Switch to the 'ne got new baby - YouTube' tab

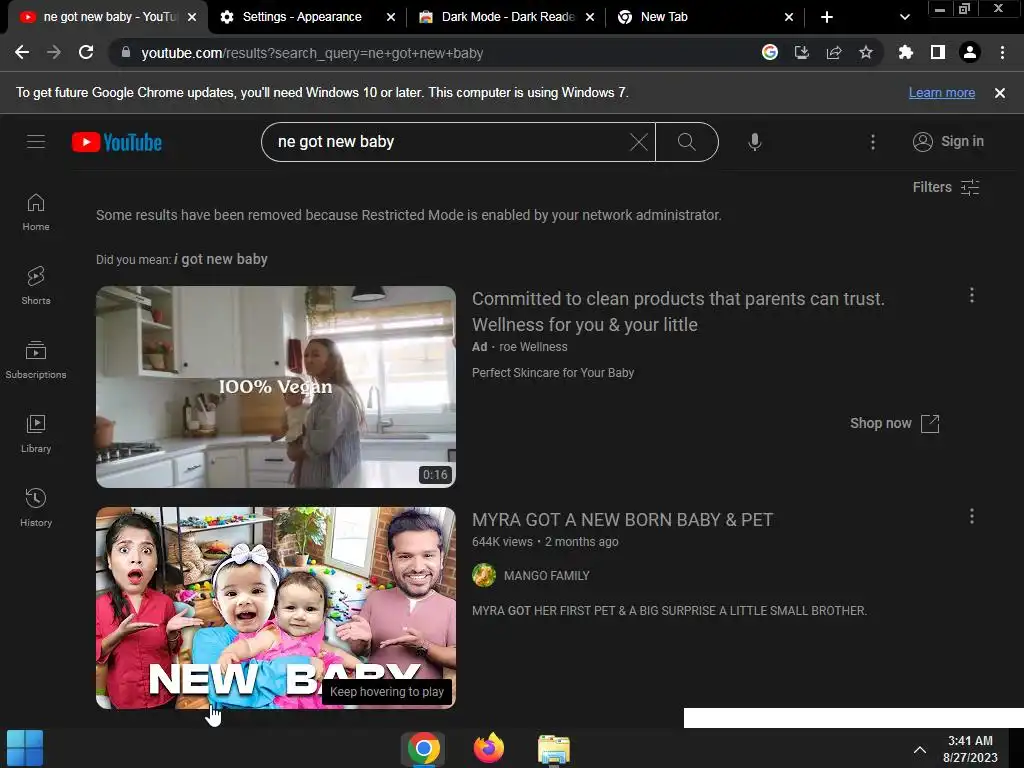(108, 17)
